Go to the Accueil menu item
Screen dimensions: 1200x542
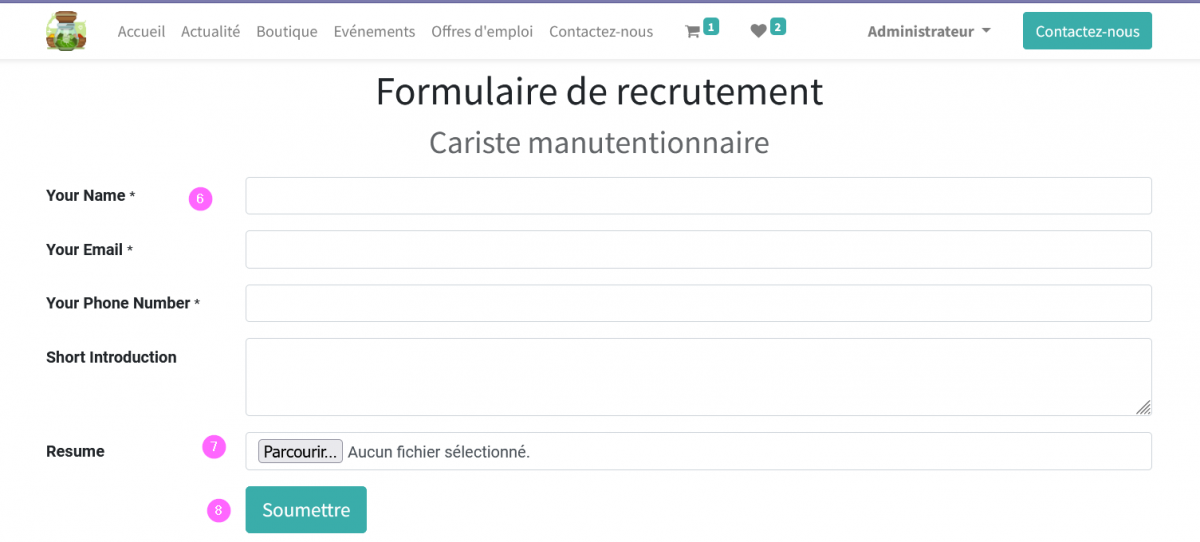click(x=141, y=31)
